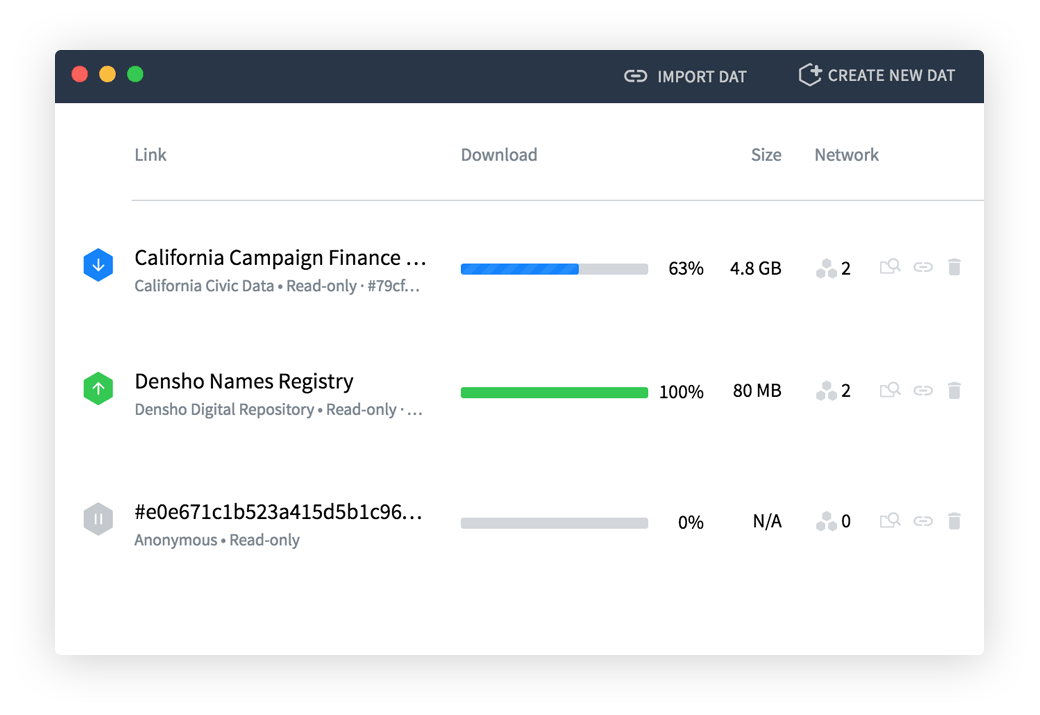Viewport: 1040px width, 715px height.
Task: Delete the Anonymous #e0e671c1b523 dat
Action: pos(954,521)
